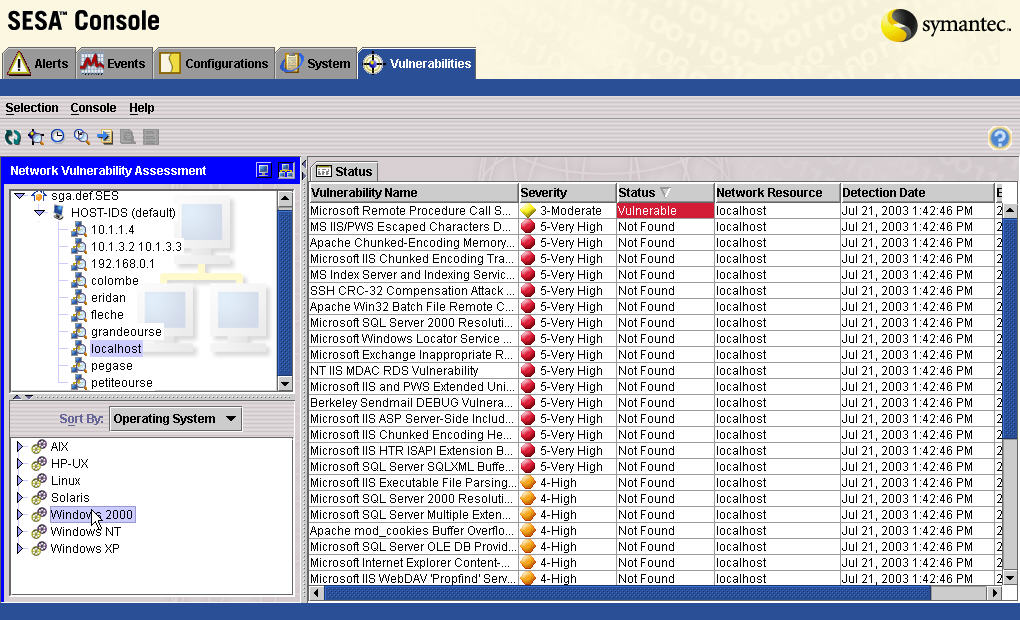The height and width of the screenshot is (620, 1020).
Task: Click the down arrow of the host tree scrollbar
Action: click(285, 384)
